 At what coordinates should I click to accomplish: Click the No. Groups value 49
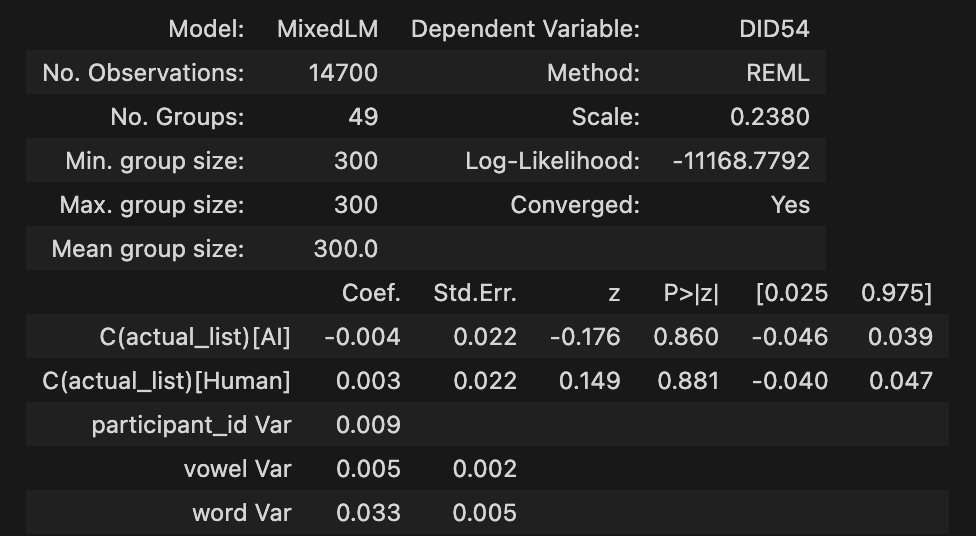tap(363, 117)
